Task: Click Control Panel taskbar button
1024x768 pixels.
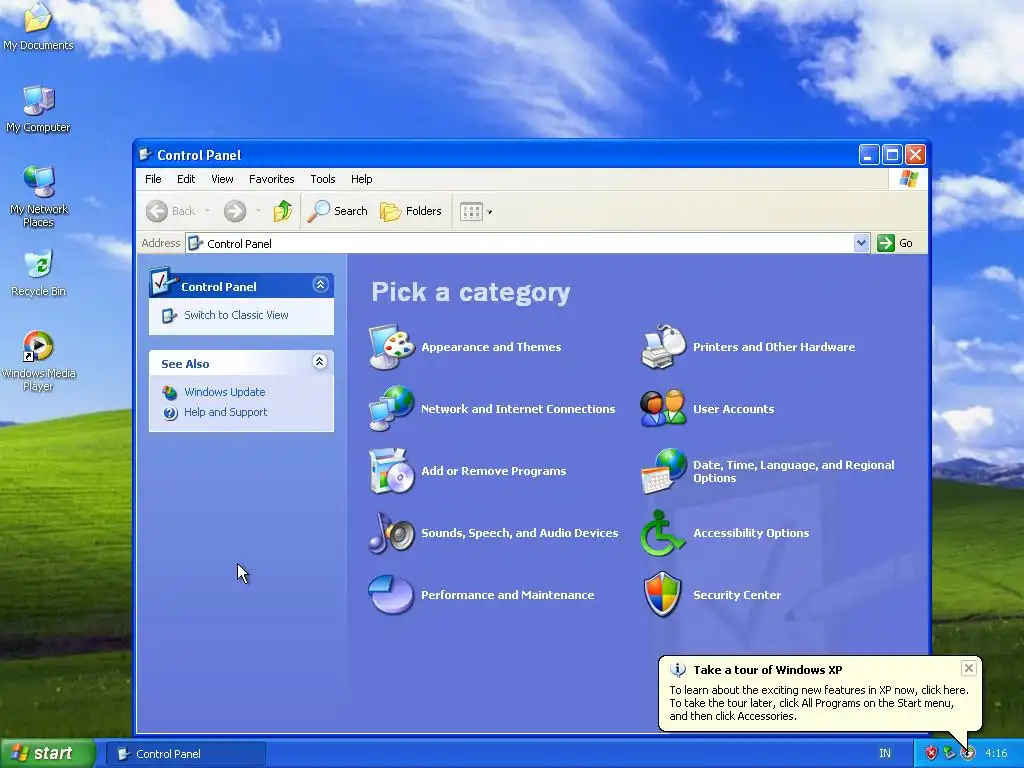Action: (186, 754)
